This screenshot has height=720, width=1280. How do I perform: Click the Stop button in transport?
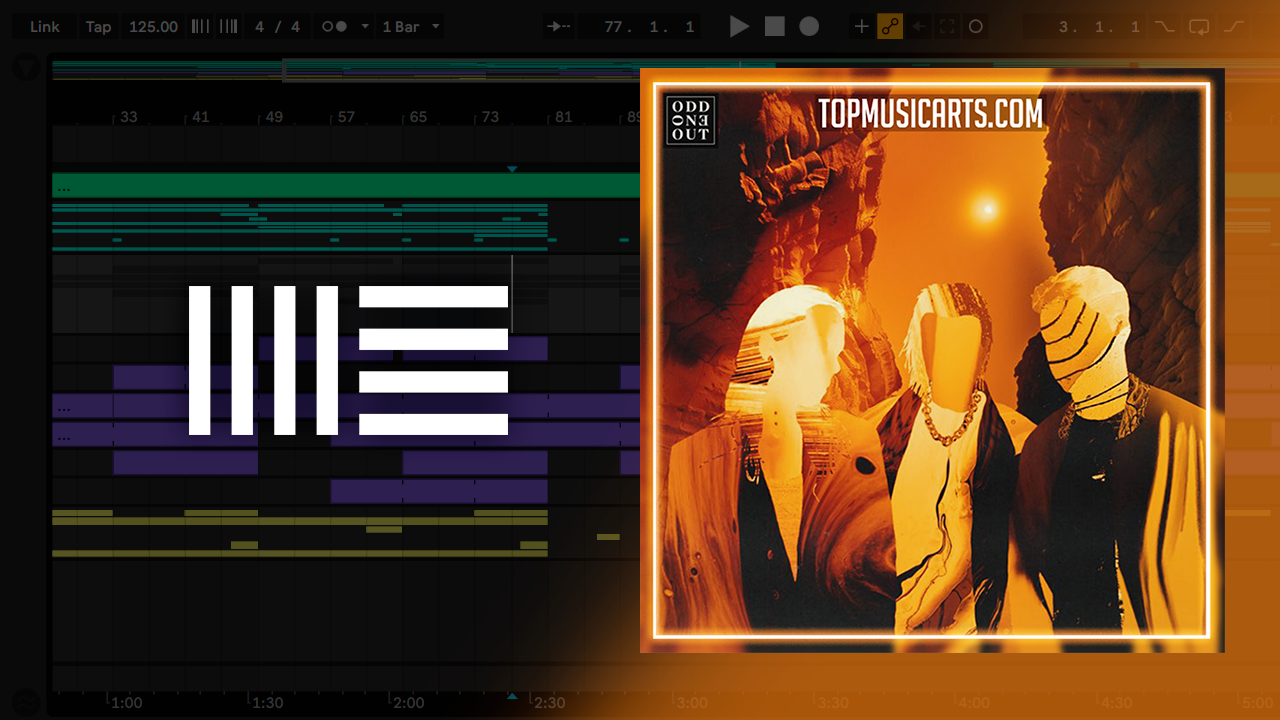[x=775, y=27]
